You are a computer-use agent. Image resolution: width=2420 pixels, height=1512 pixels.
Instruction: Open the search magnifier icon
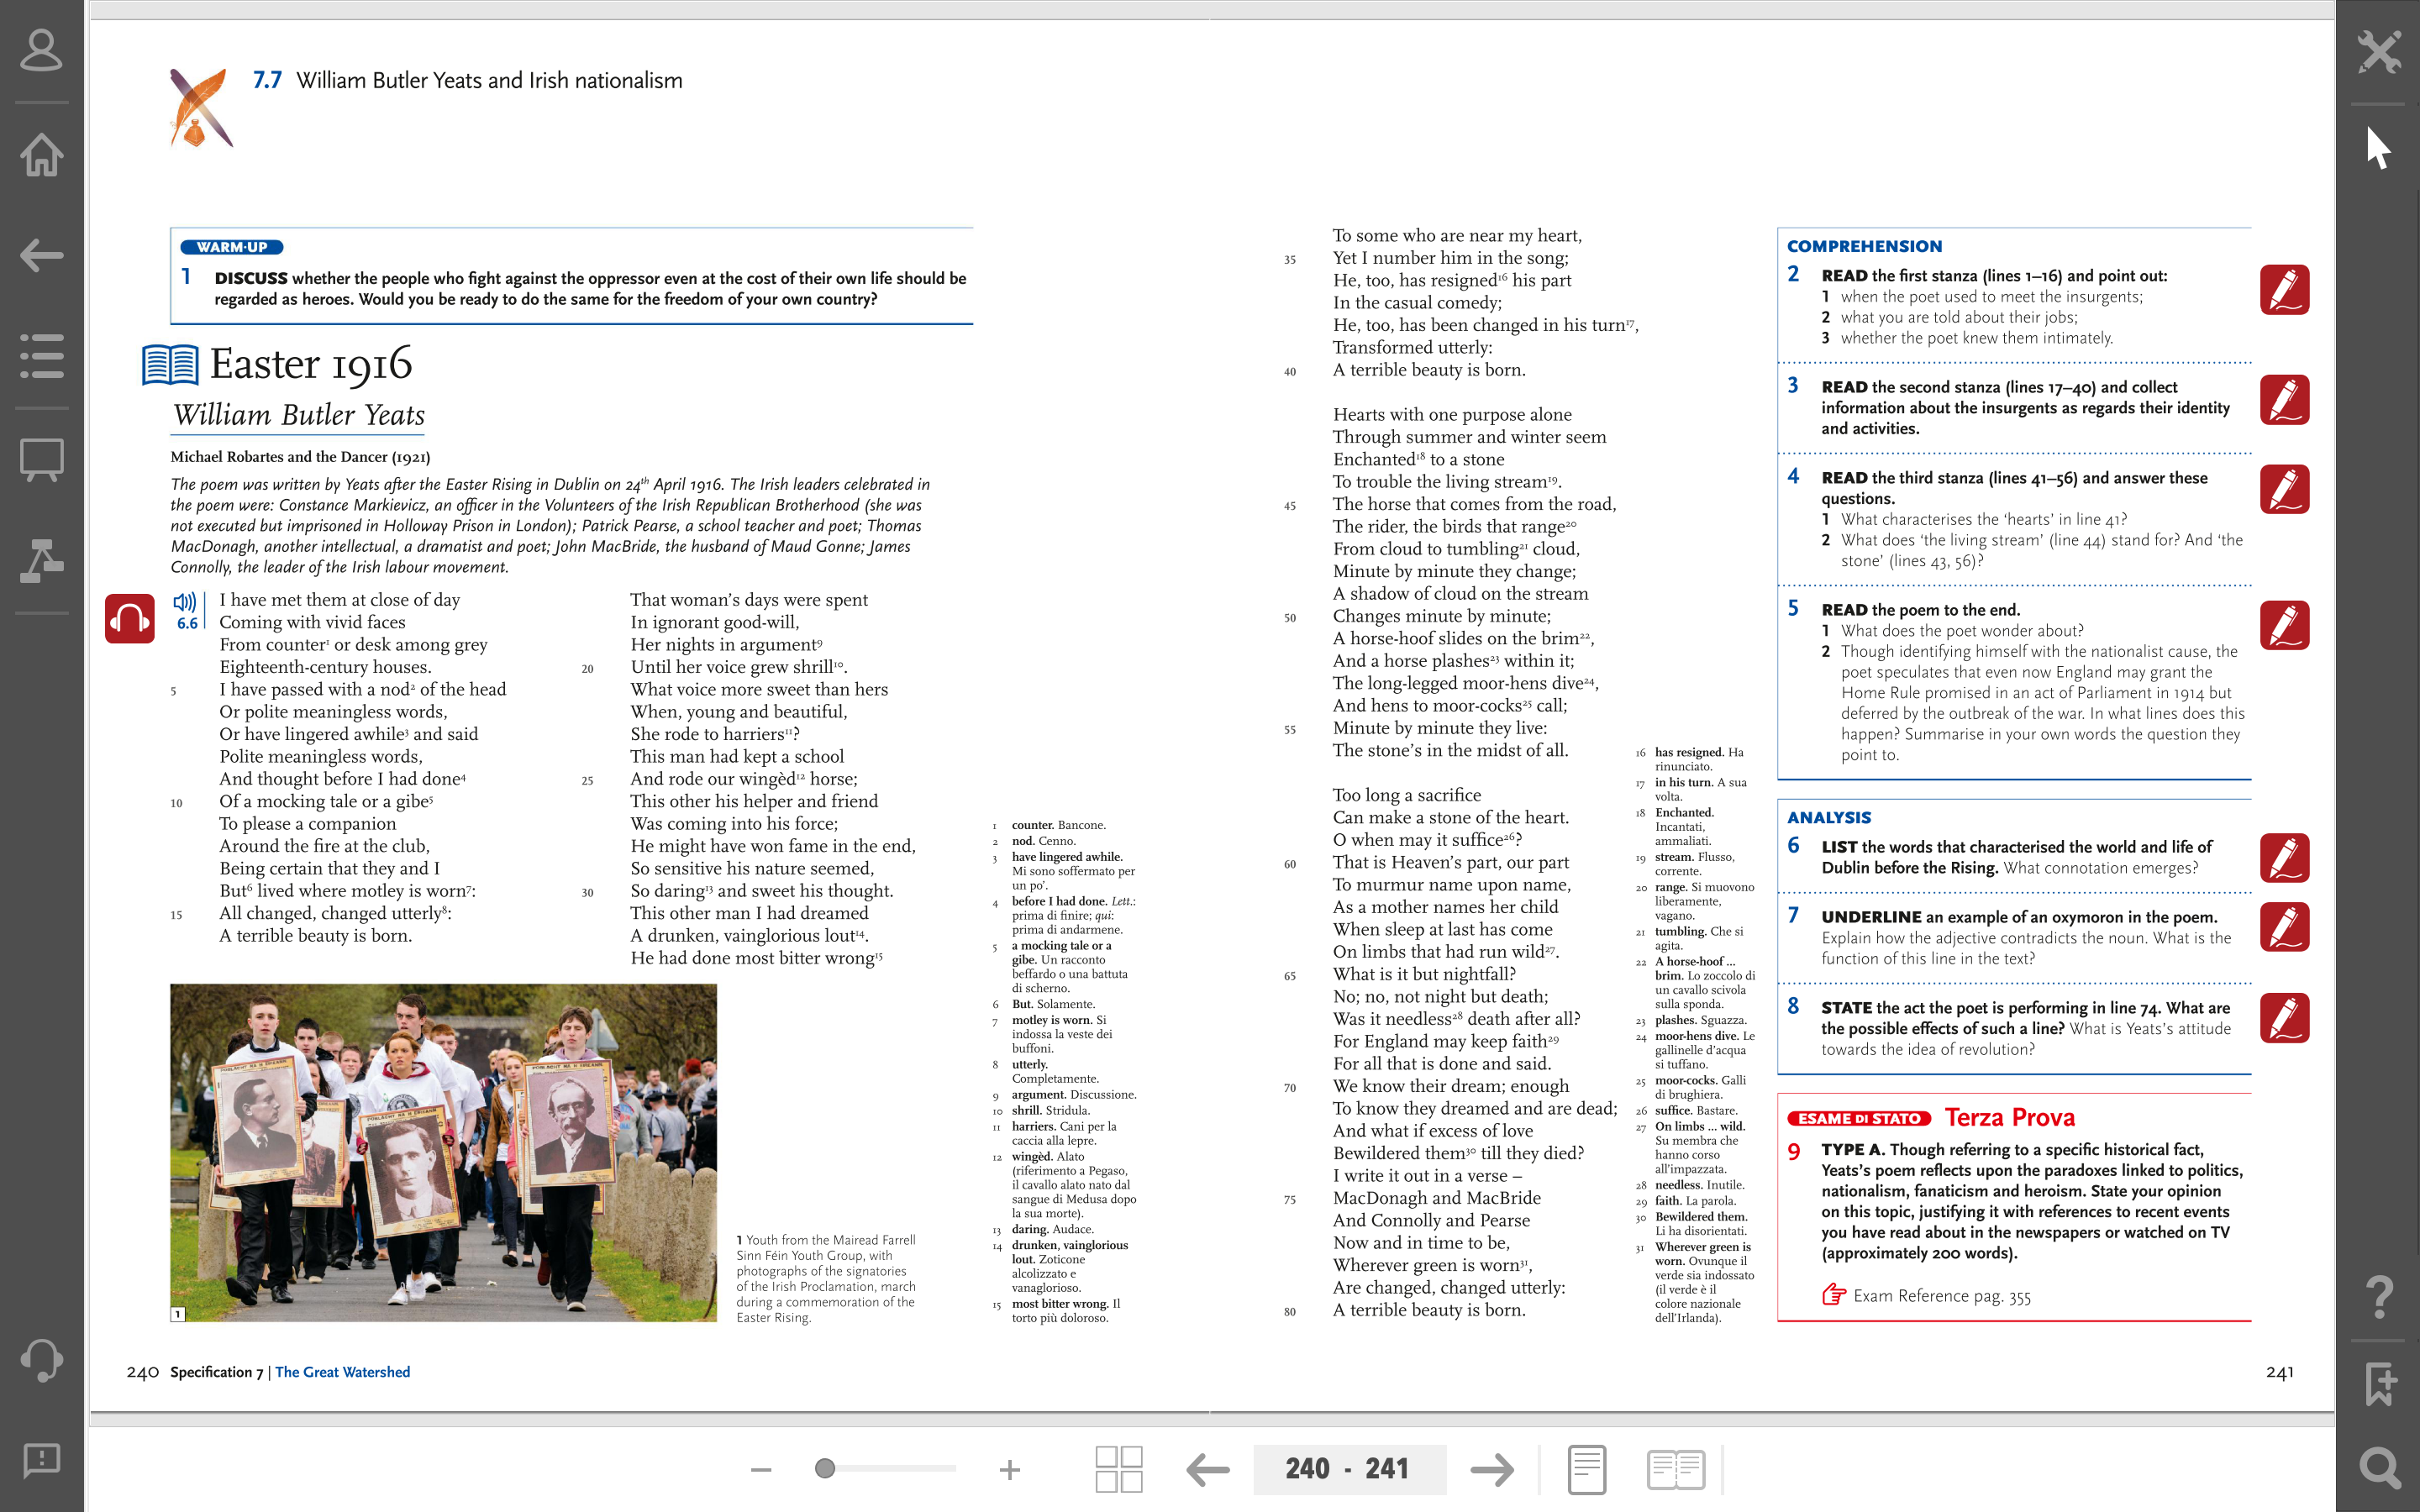coord(2378,1468)
